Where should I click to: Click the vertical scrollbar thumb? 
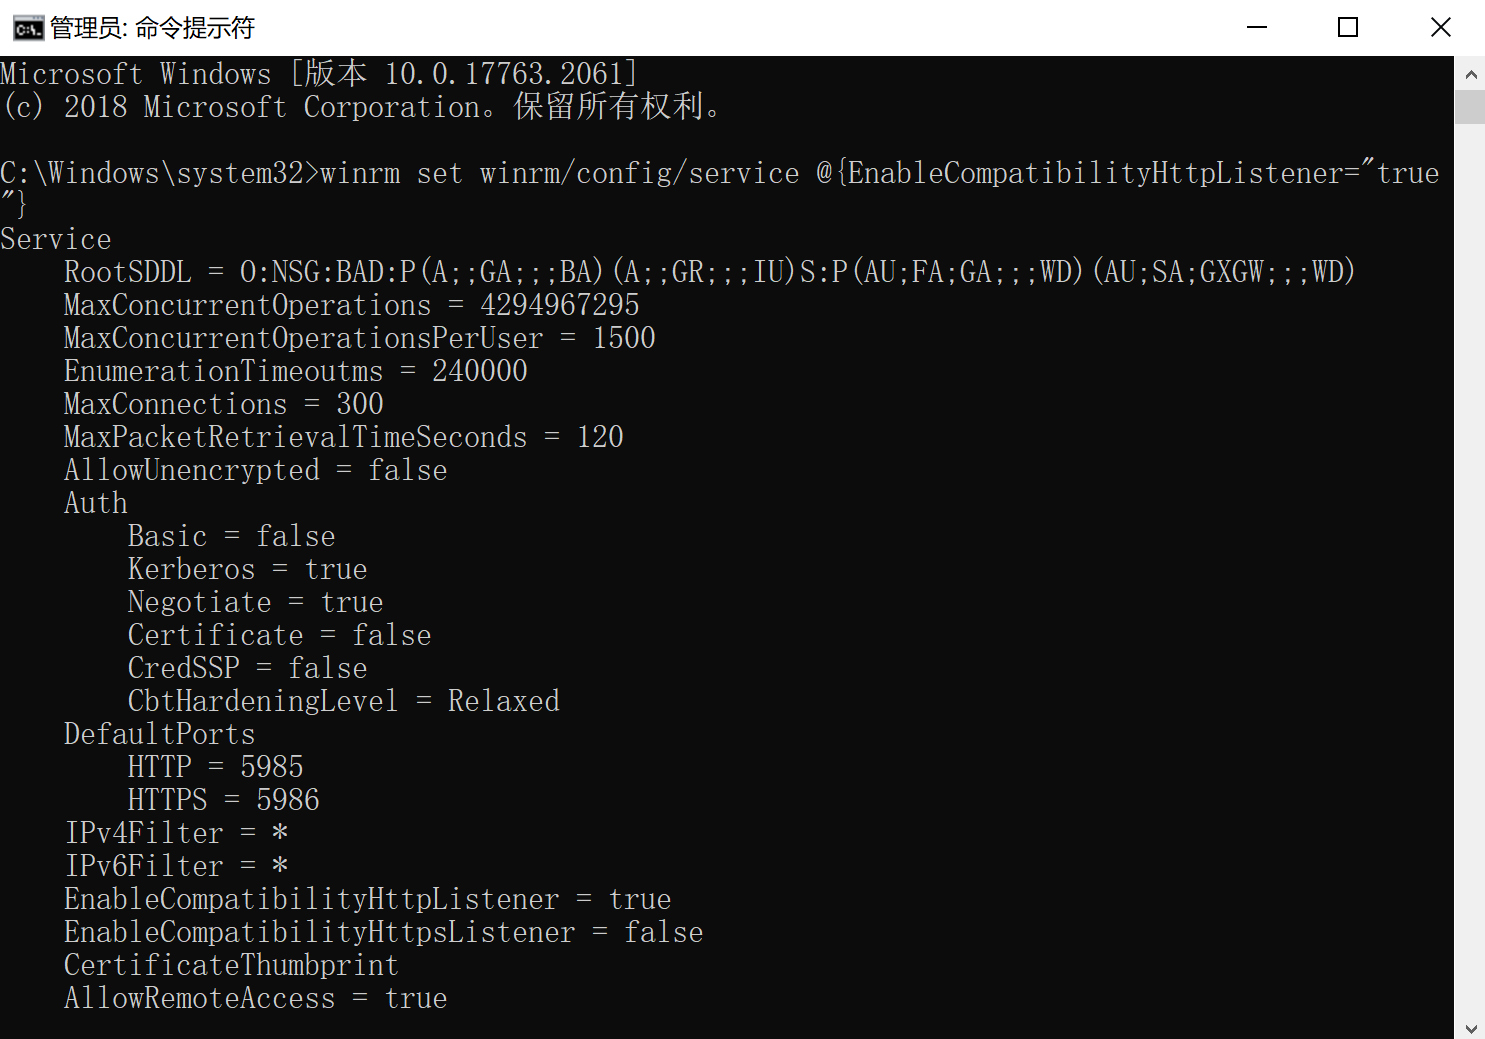tap(1470, 107)
